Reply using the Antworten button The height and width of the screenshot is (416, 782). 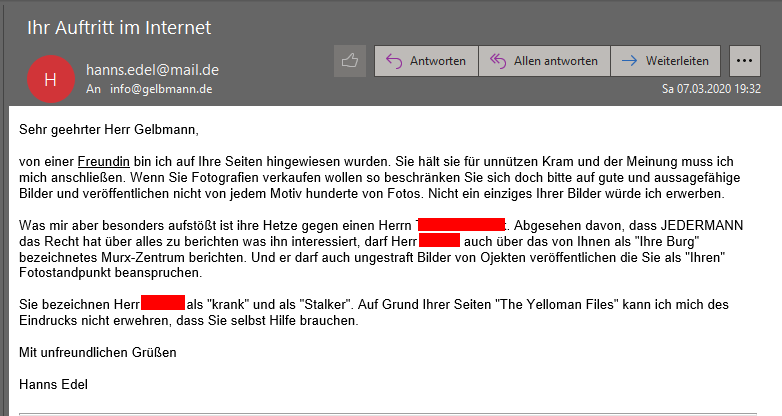point(426,61)
